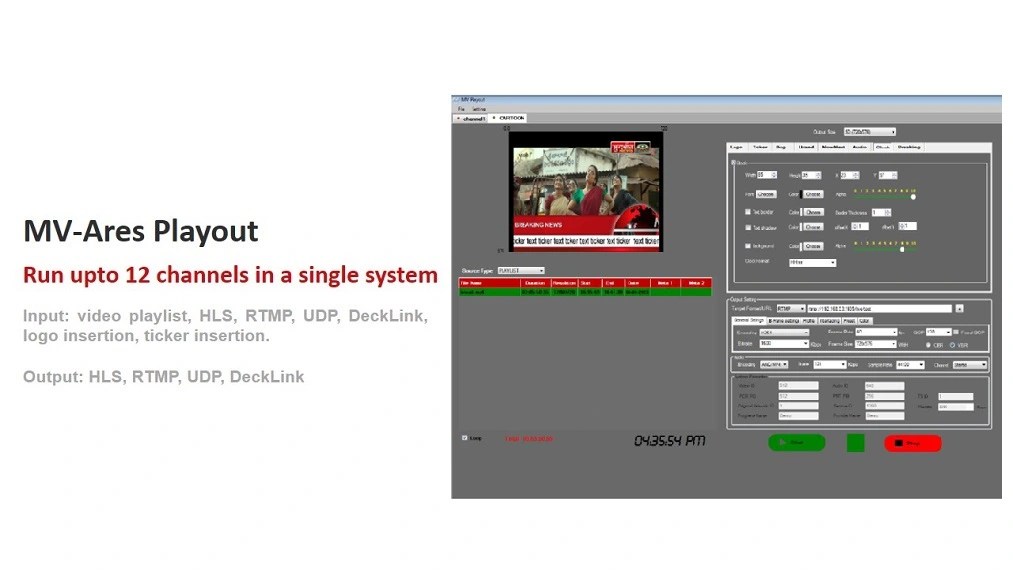Adjust the font Alpha slider handle
Image resolution: width=1013 pixels, height=570 pixels.
click(913, 196)
